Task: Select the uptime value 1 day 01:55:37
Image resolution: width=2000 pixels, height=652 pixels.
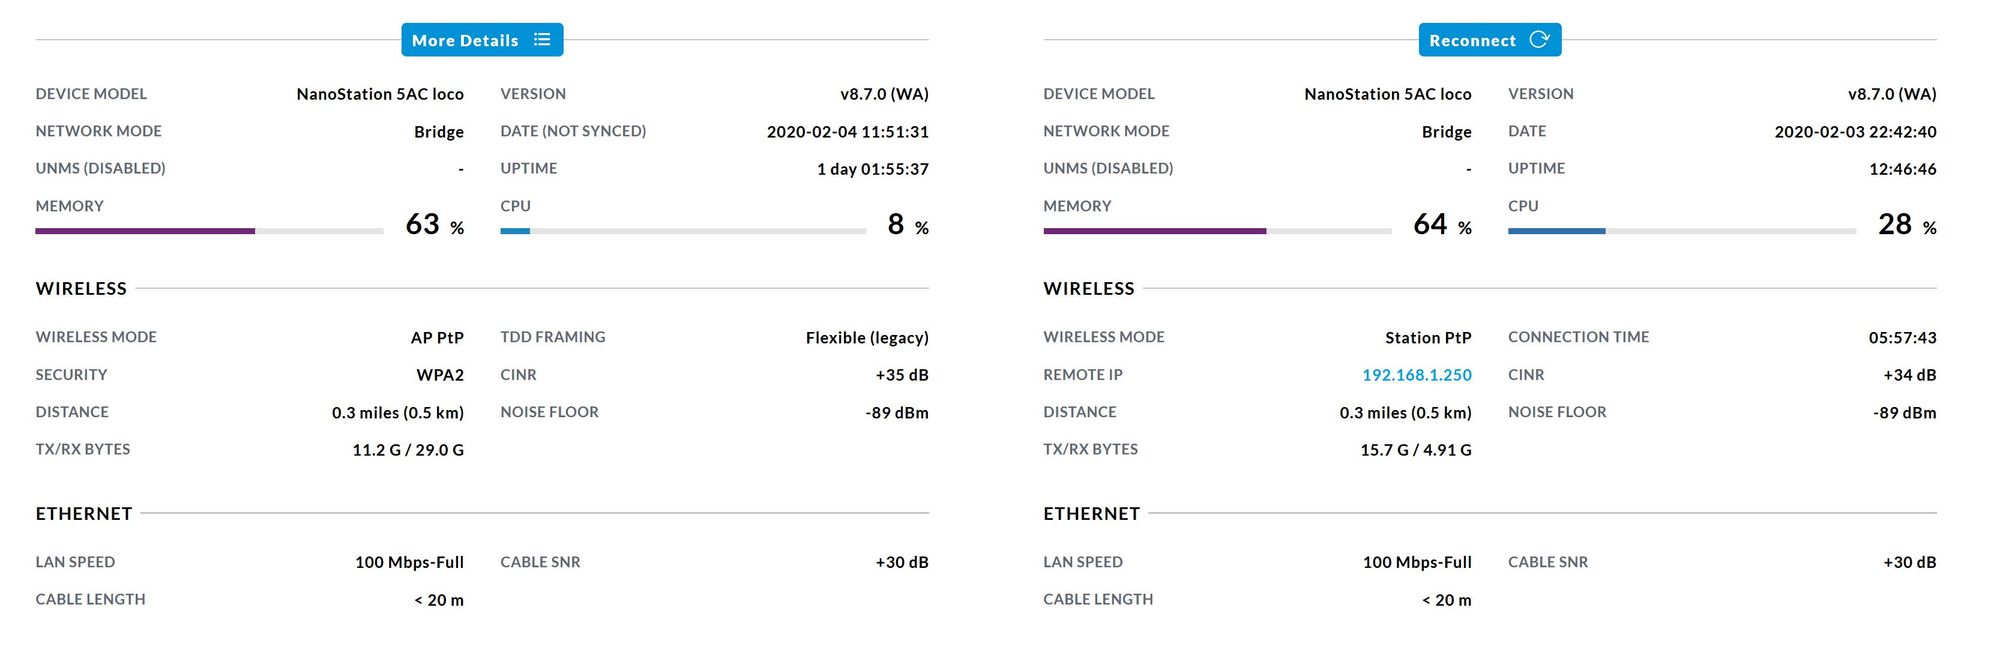Action: 872,169
